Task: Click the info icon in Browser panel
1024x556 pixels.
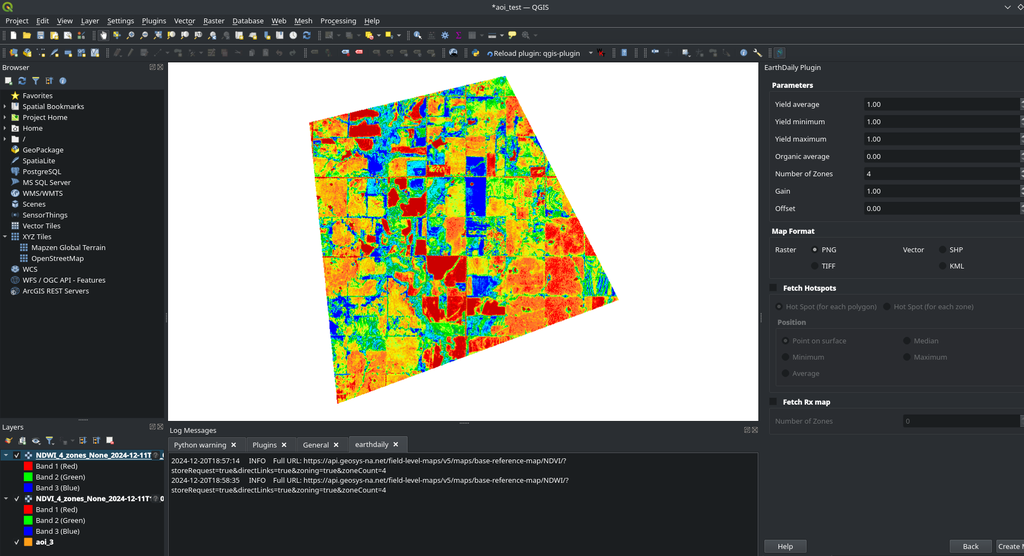Action: (x=63, y=81)
